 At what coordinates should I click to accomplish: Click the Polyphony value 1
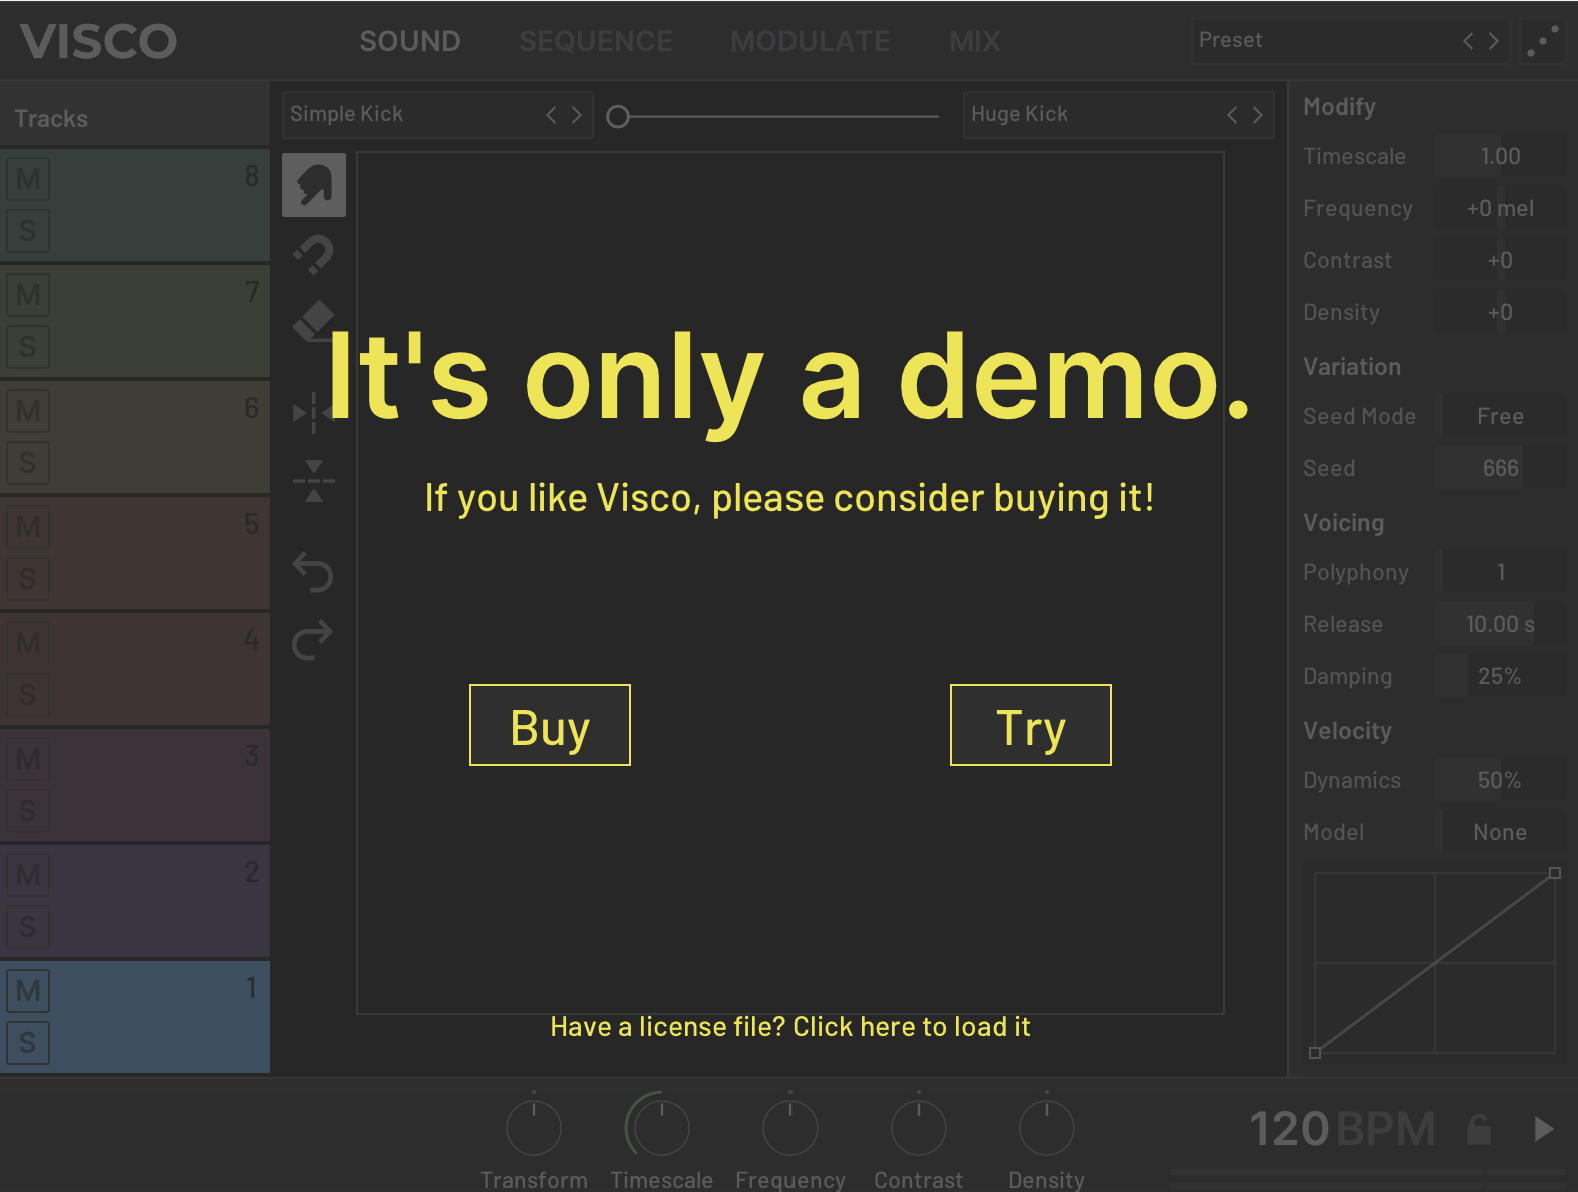(x=1500, y=572)
